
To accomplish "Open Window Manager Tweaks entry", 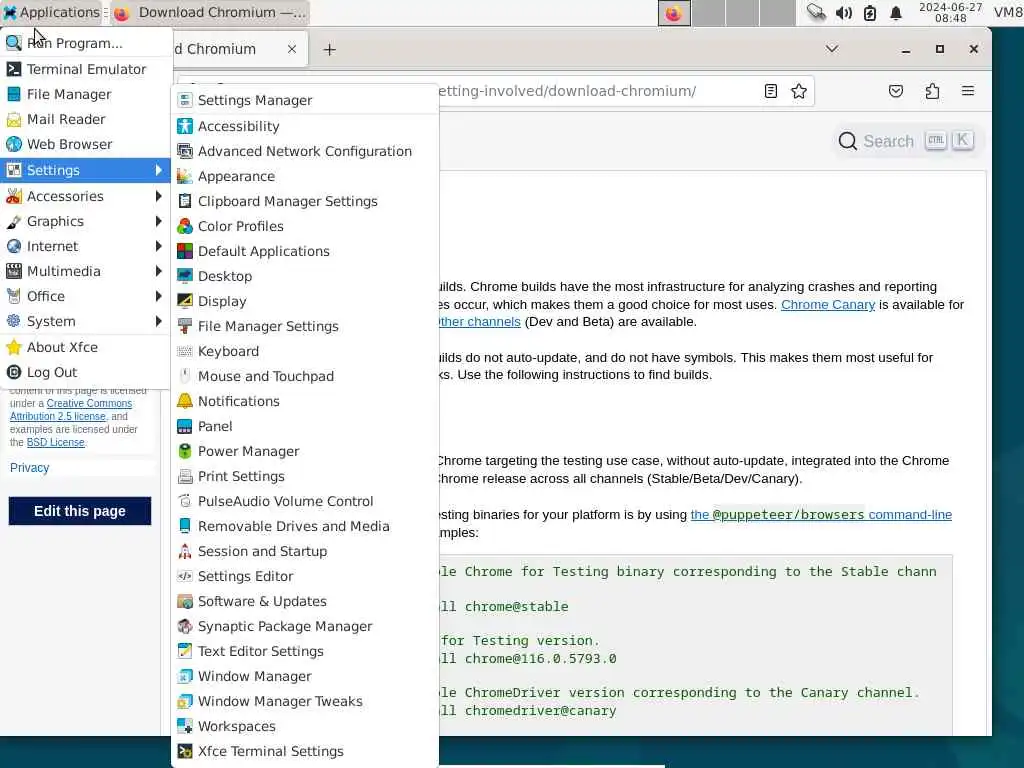I will coord(304,701).
